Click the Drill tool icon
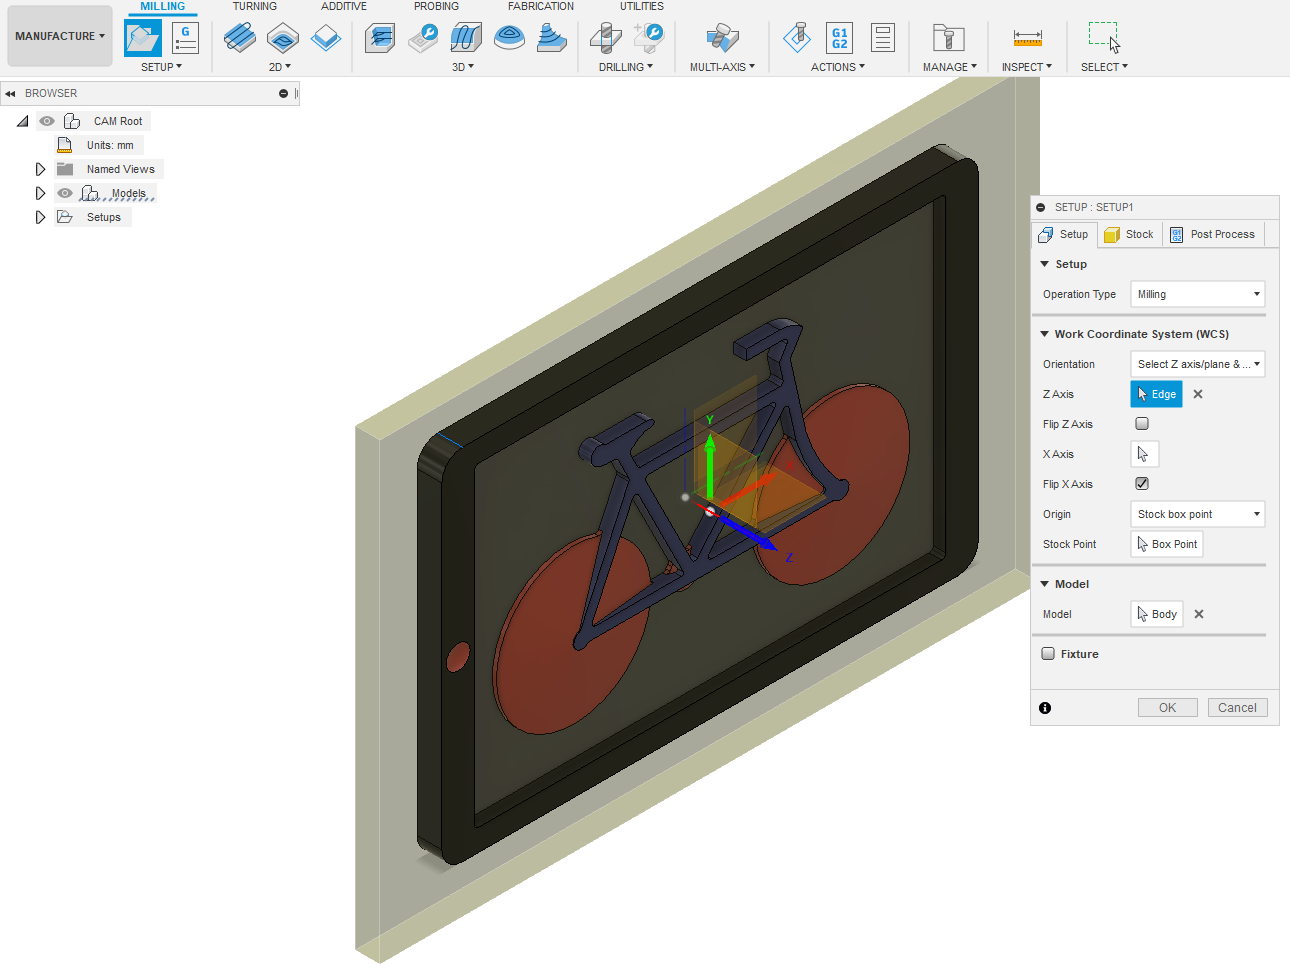This screenshot has width=1290, height=976. tap(606, 38)
